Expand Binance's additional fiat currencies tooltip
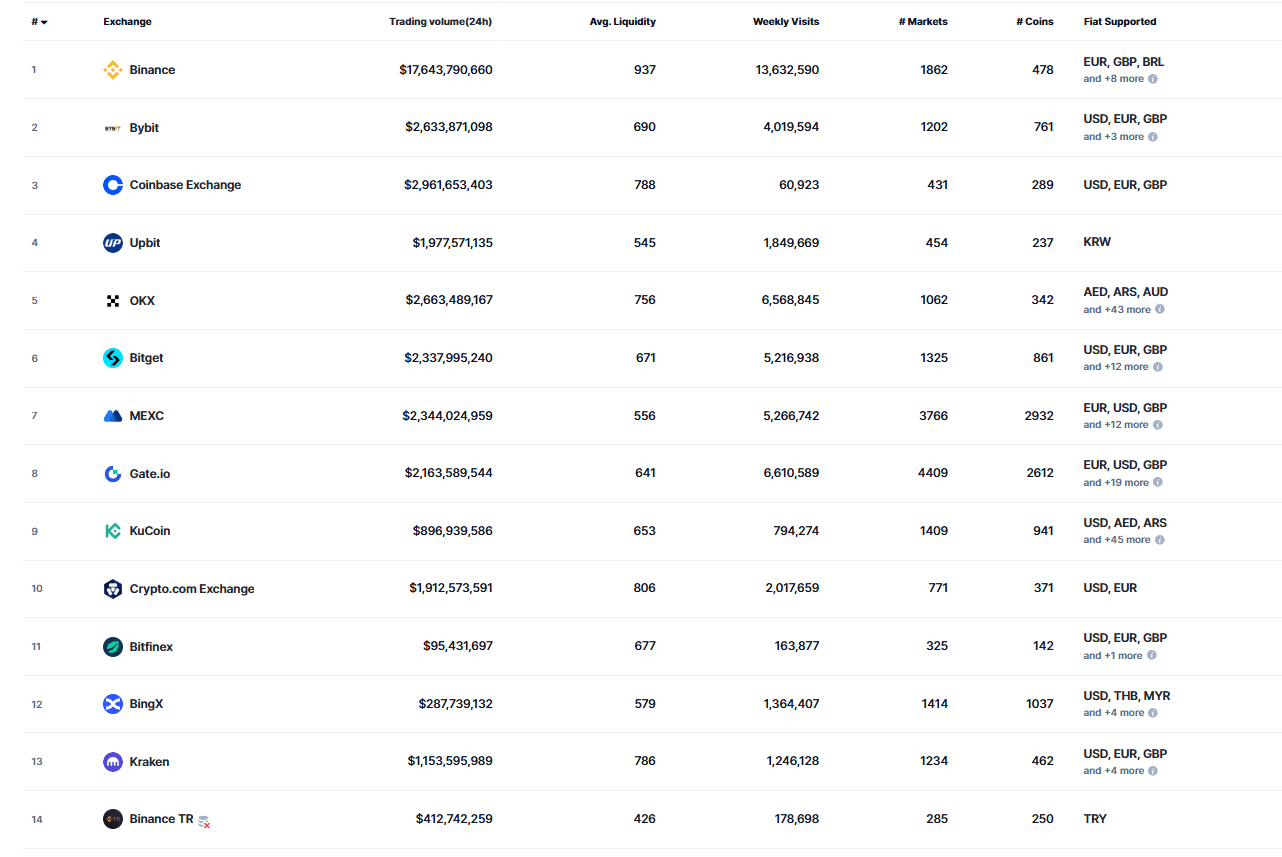The width and height of the screenshot is (1282, 857). pos(1152,78)
